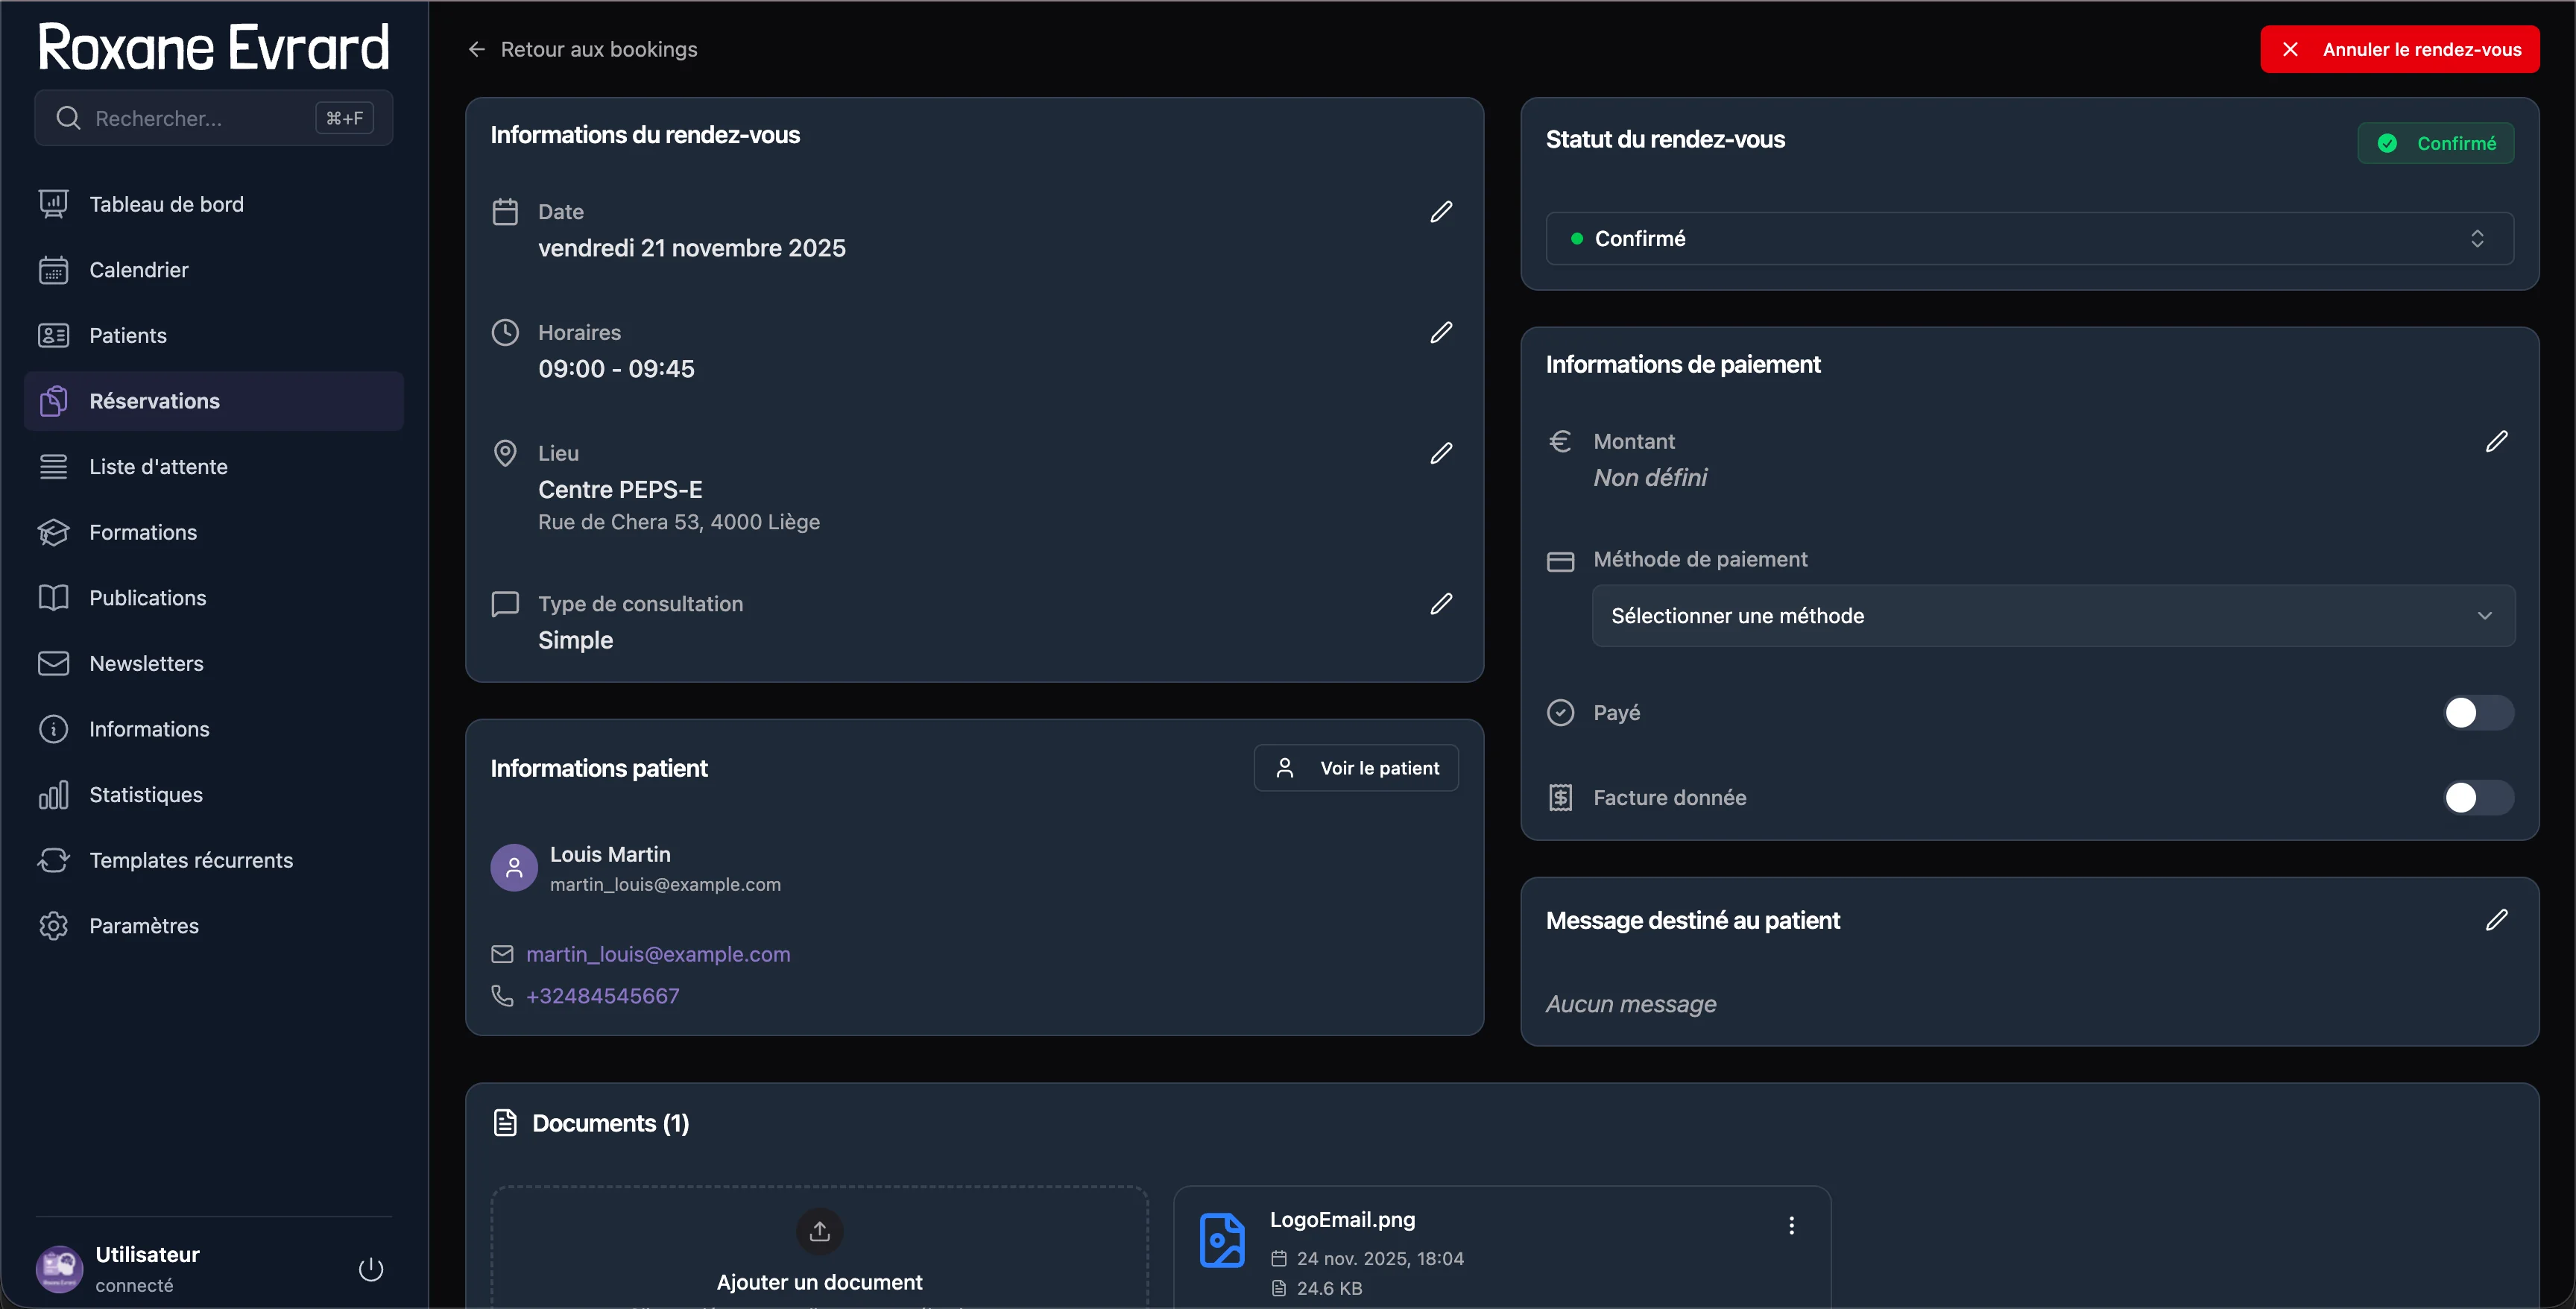This screenshot has height=1309, width=2576.
Task: Enable the Payé toggle
Action: click(2477, 712)
